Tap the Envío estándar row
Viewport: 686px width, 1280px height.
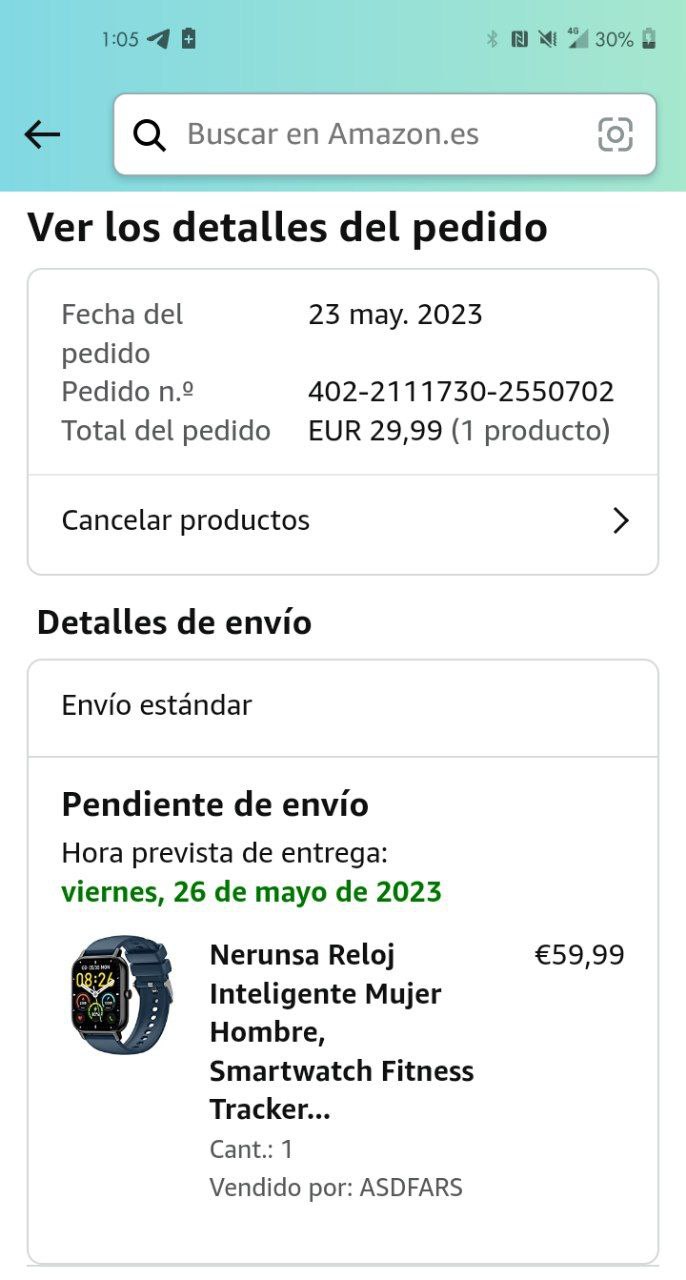point(343,706)
